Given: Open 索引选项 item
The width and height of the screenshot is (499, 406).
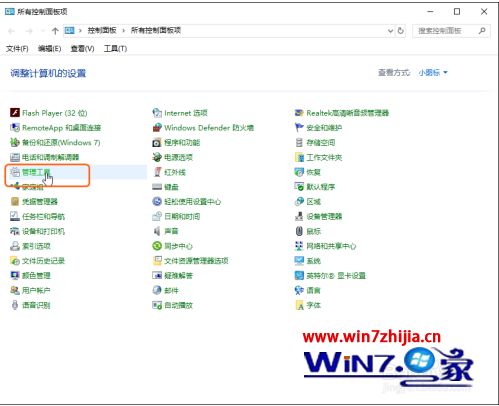Looking at the screenshot, I should coord(30,246).
